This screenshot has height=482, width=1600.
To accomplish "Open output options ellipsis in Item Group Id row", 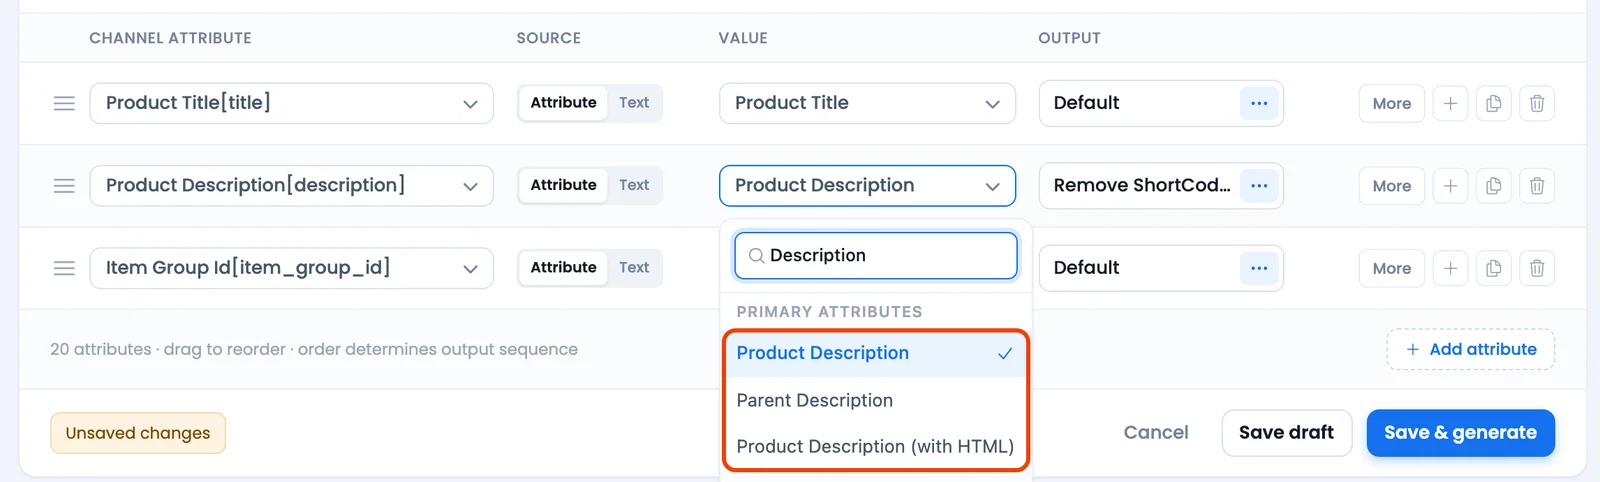I will click(1259, 268).
